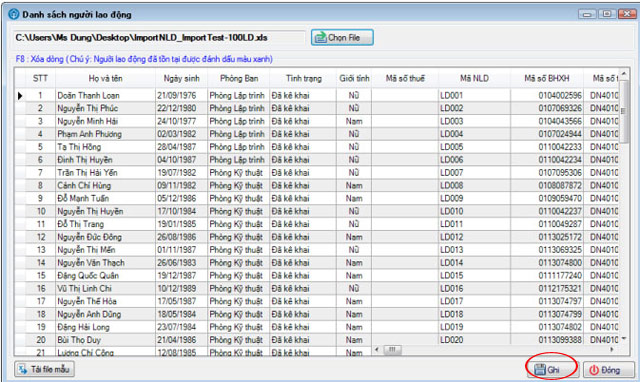This screenshot has width=640, height=382.
Task: Select the cell LD010 in Mã NLD column
Action: pyautogui.click(x=474, y=211)
